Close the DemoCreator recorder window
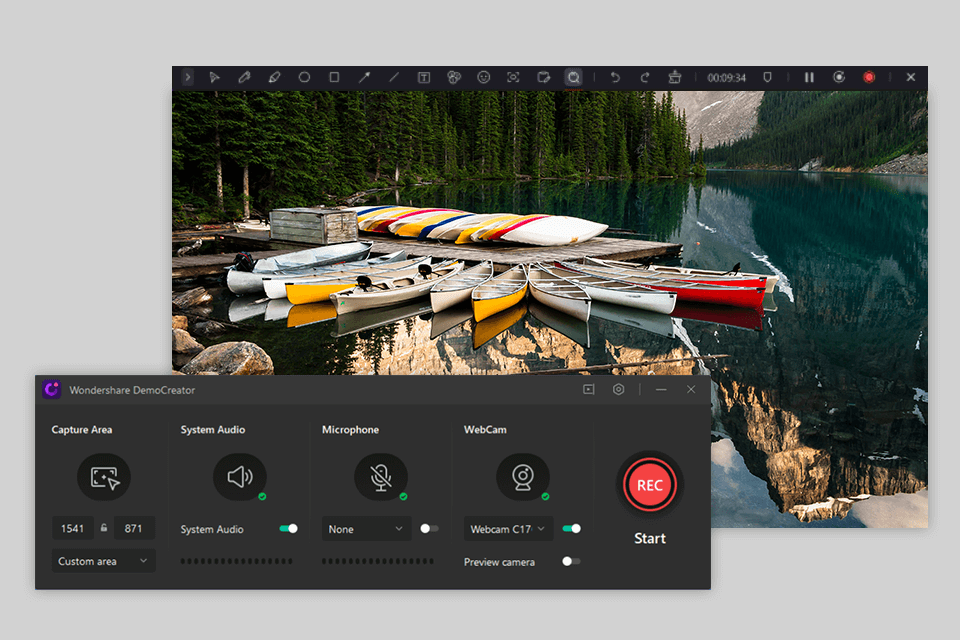Image resolution: width=960 pixels, height=640 pixels. point(691,390)
